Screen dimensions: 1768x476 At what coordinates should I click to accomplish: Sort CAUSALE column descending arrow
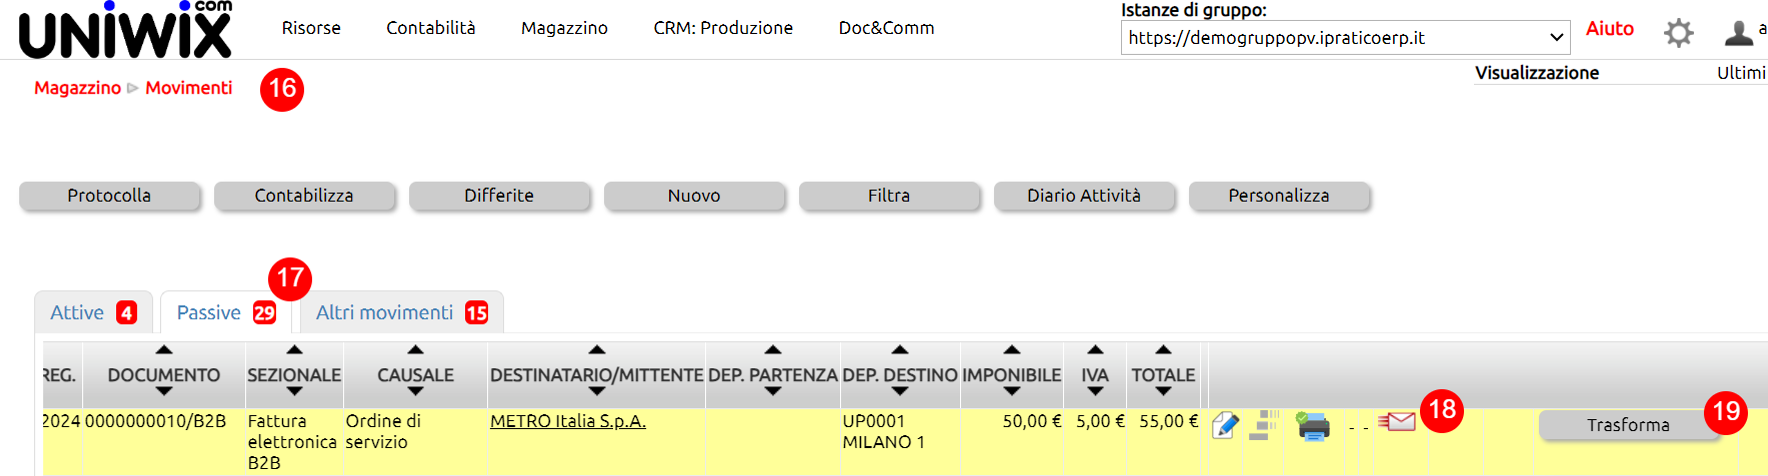point(415,392)
